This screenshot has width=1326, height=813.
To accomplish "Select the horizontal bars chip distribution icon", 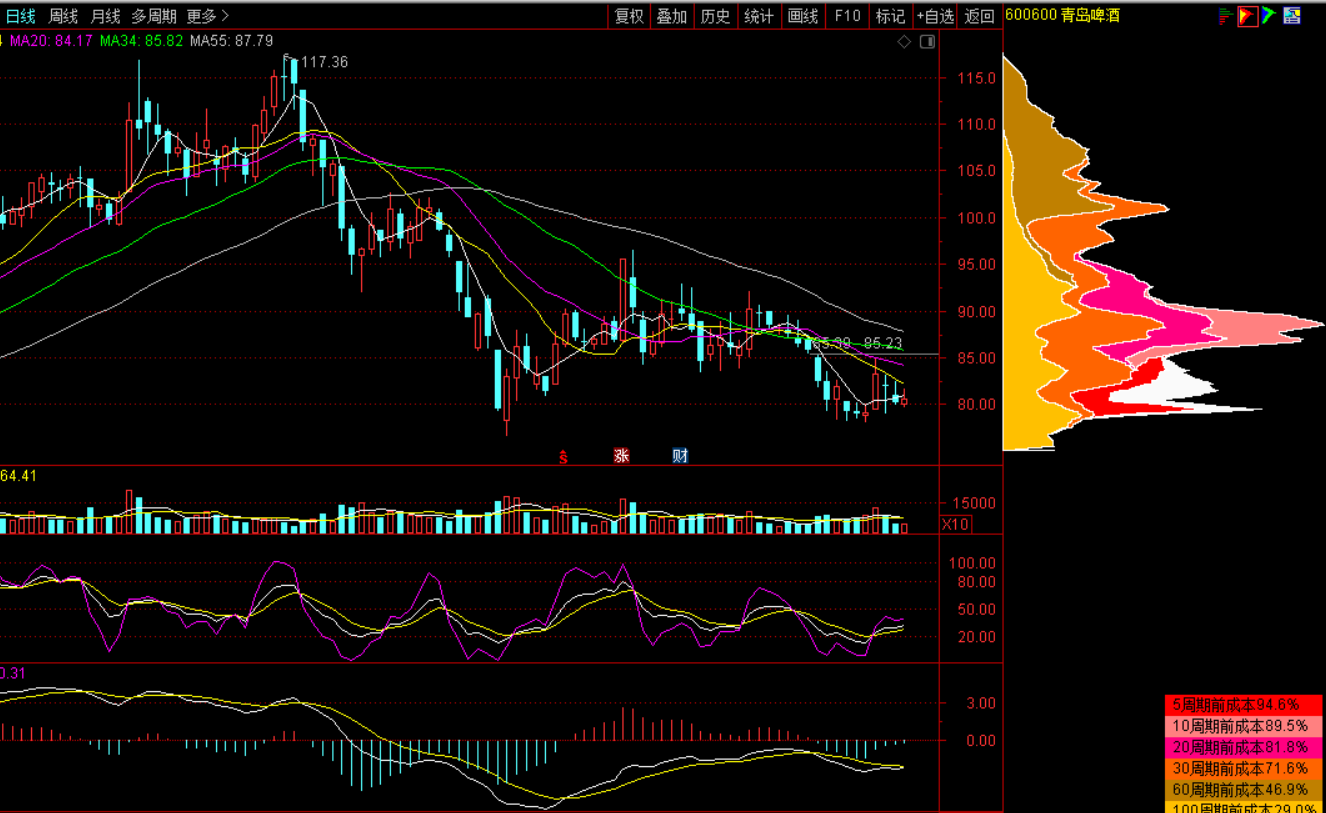I will tap(1225, 16).
